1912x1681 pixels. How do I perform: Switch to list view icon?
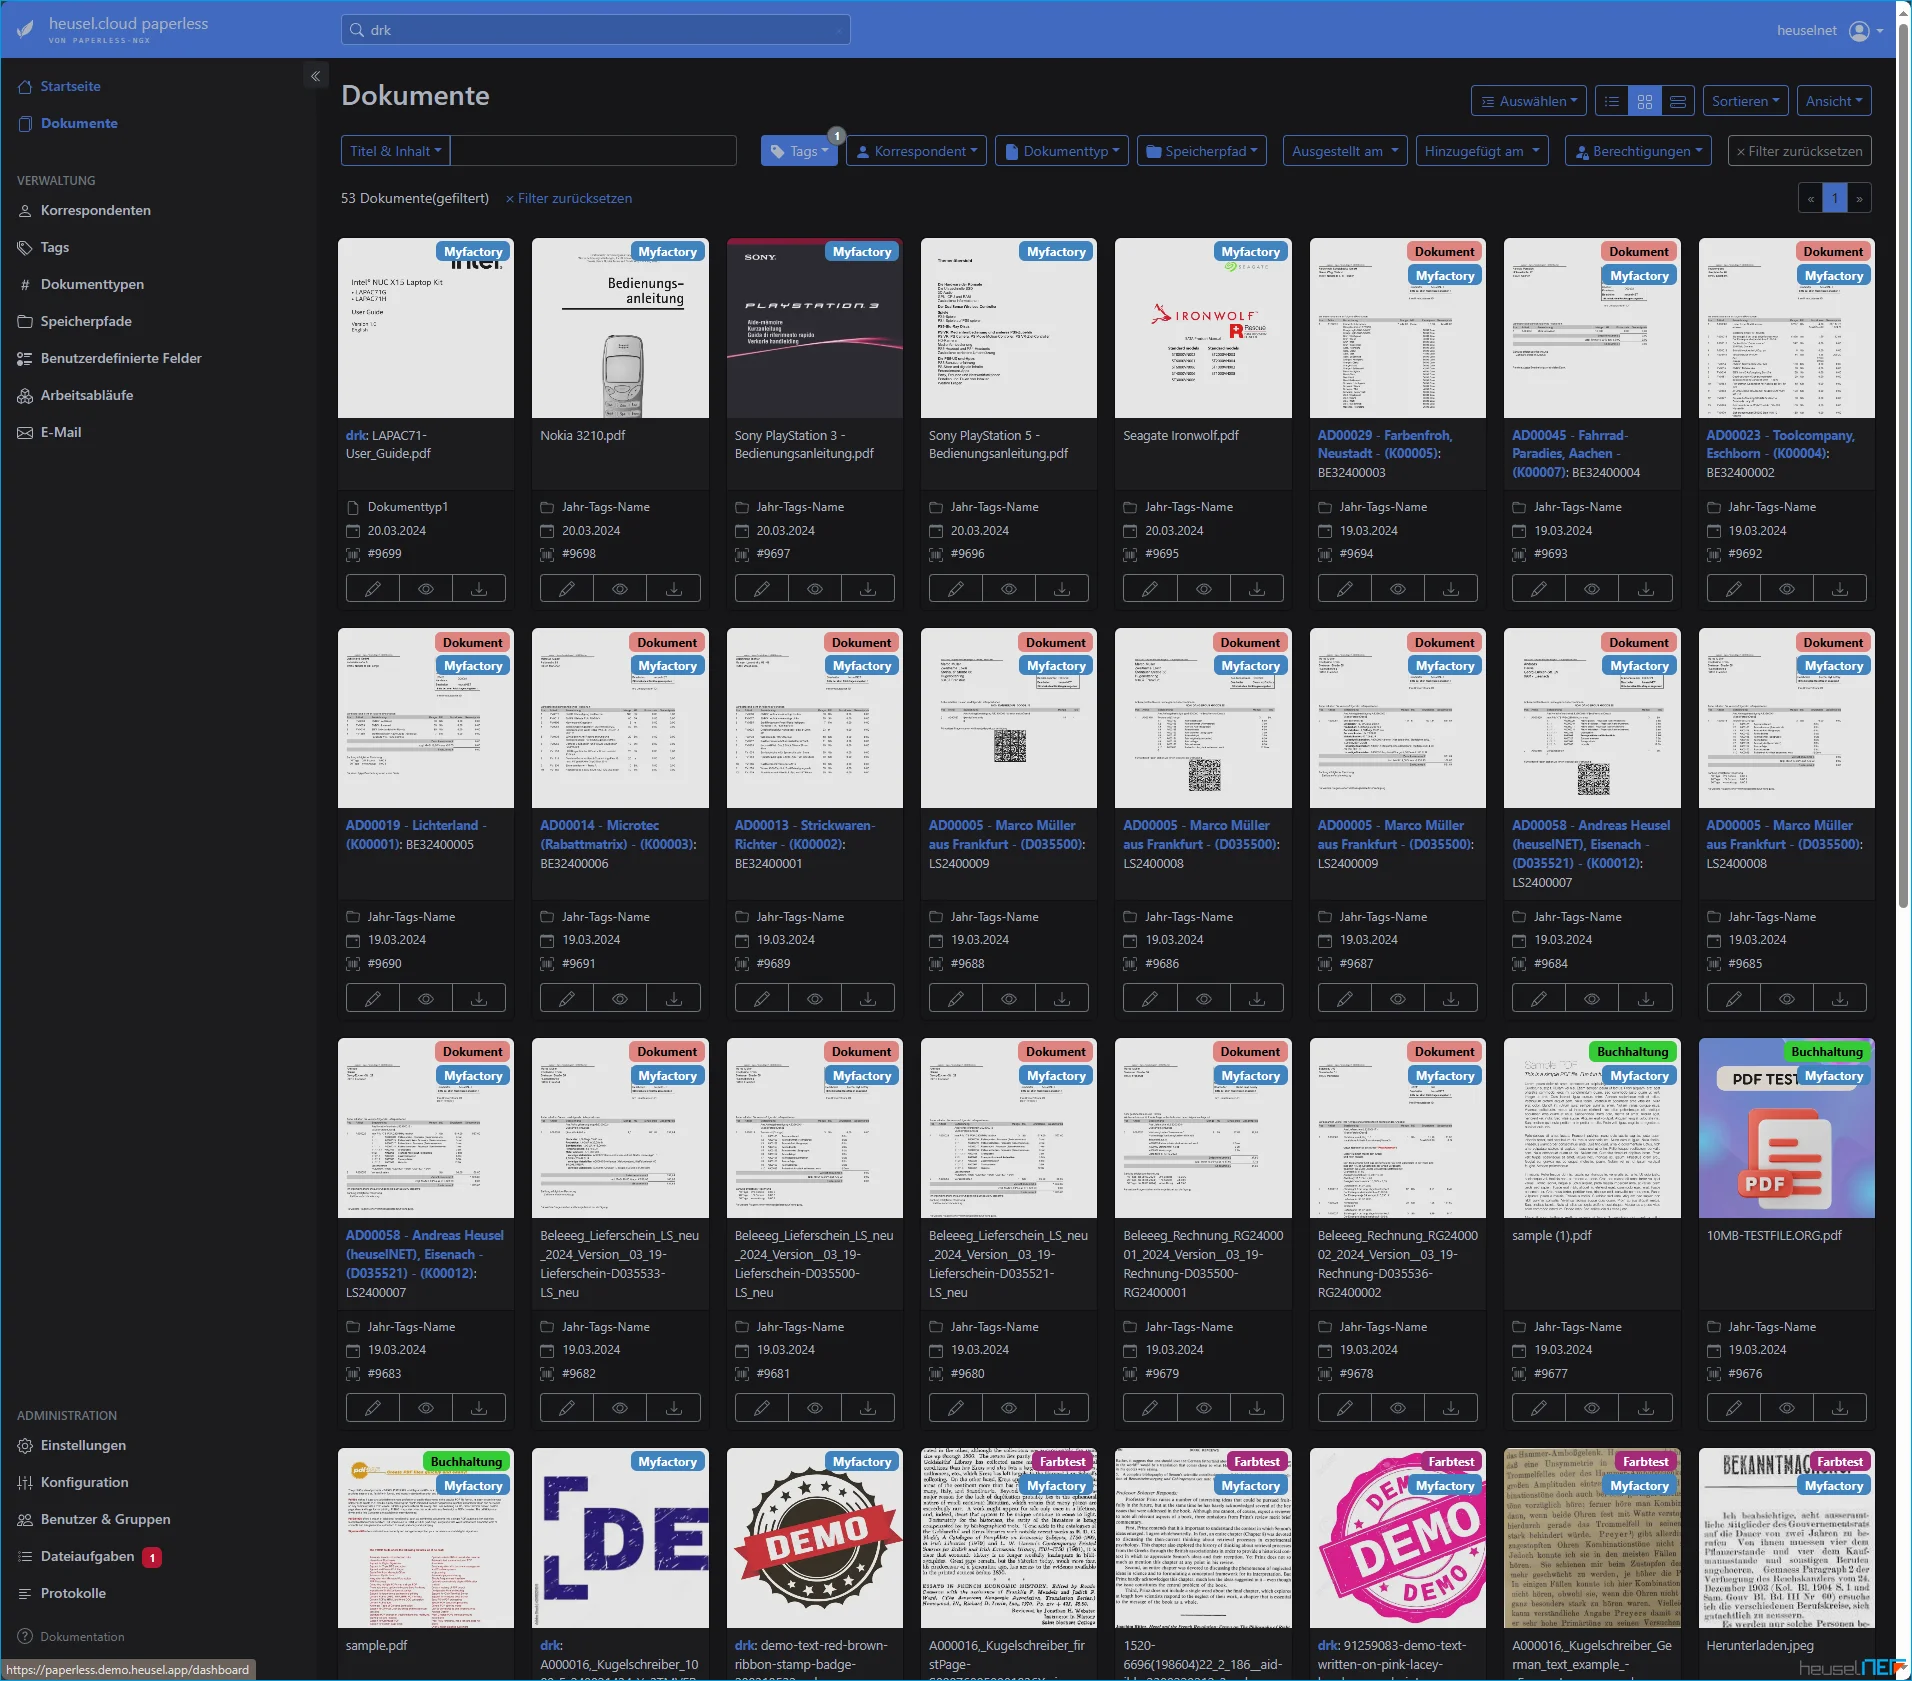(x=1612, y=101)
